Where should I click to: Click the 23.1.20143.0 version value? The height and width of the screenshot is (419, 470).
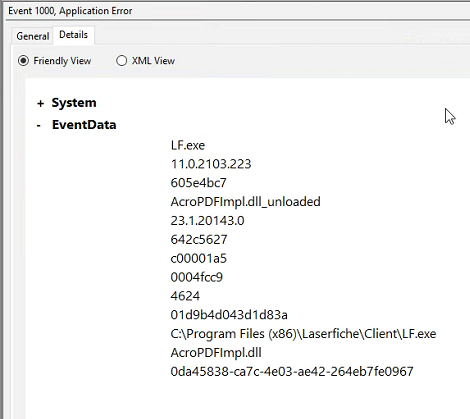207,221
